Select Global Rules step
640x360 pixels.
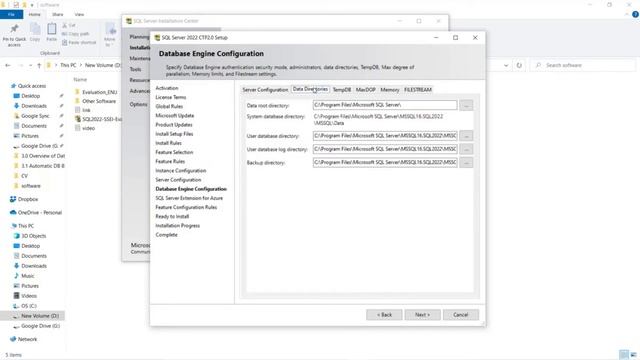[x=169, y=107]
